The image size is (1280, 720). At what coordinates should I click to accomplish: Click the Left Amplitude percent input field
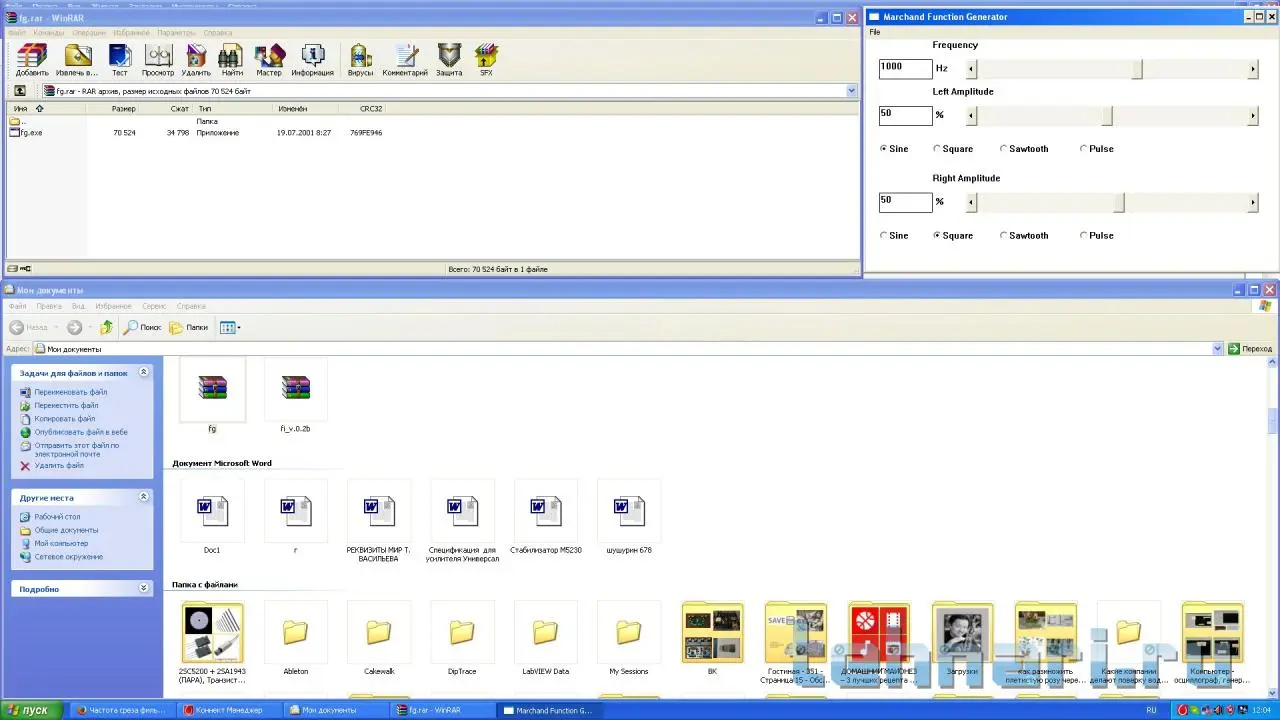point(905,115)
